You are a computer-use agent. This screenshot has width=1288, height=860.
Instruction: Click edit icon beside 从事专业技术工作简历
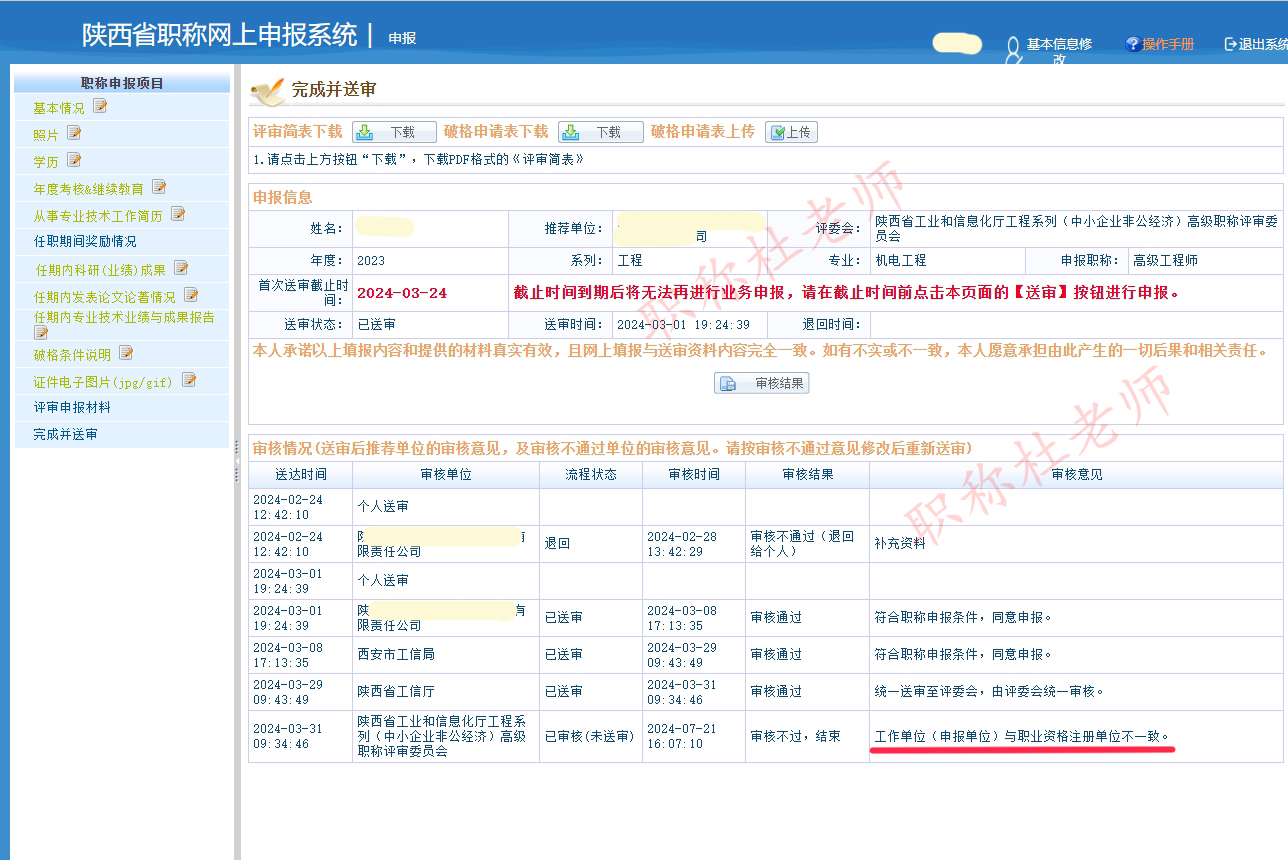(x=178, y=214)
